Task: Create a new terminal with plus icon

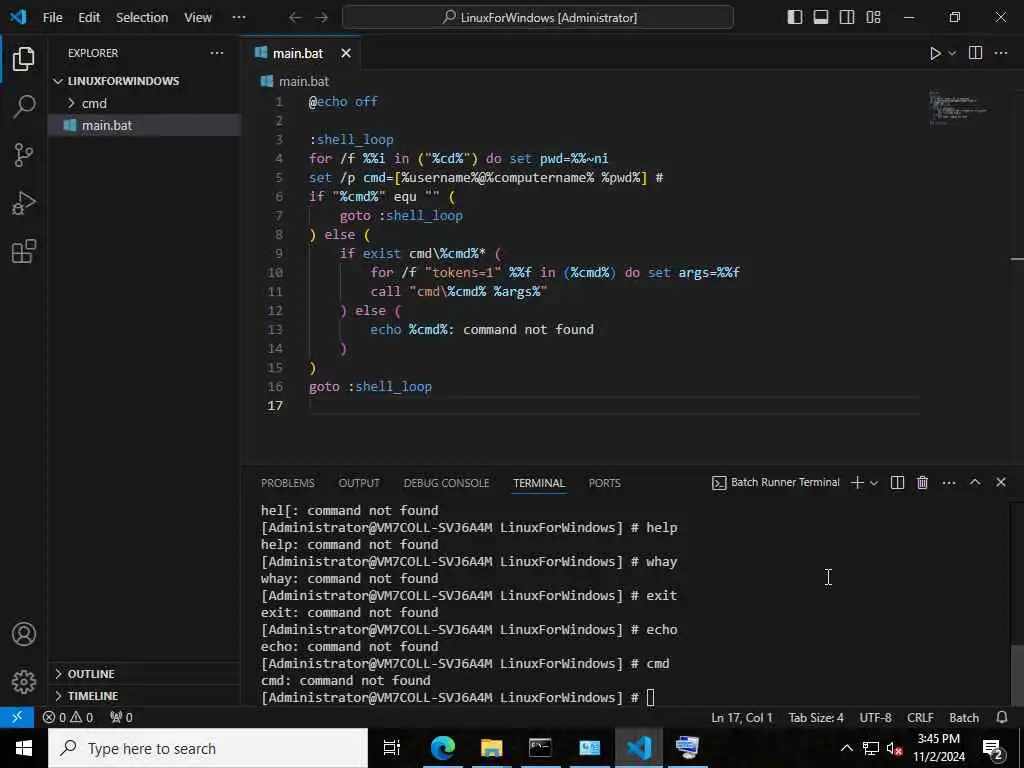Action: click(857, 483)
